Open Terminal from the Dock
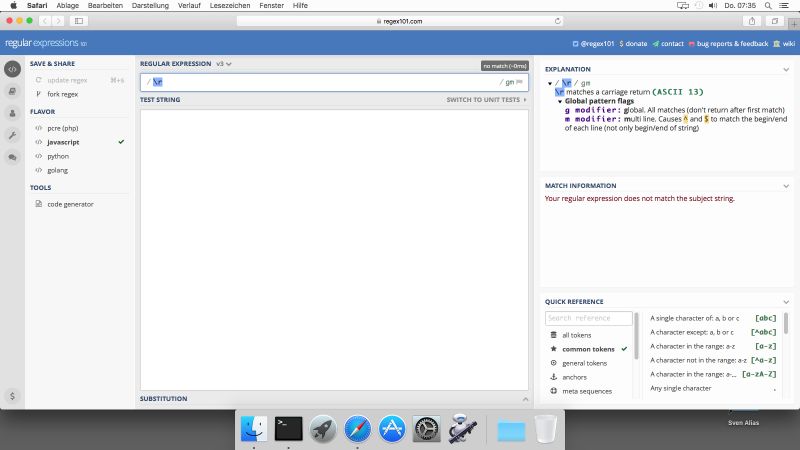 point(288,429)
